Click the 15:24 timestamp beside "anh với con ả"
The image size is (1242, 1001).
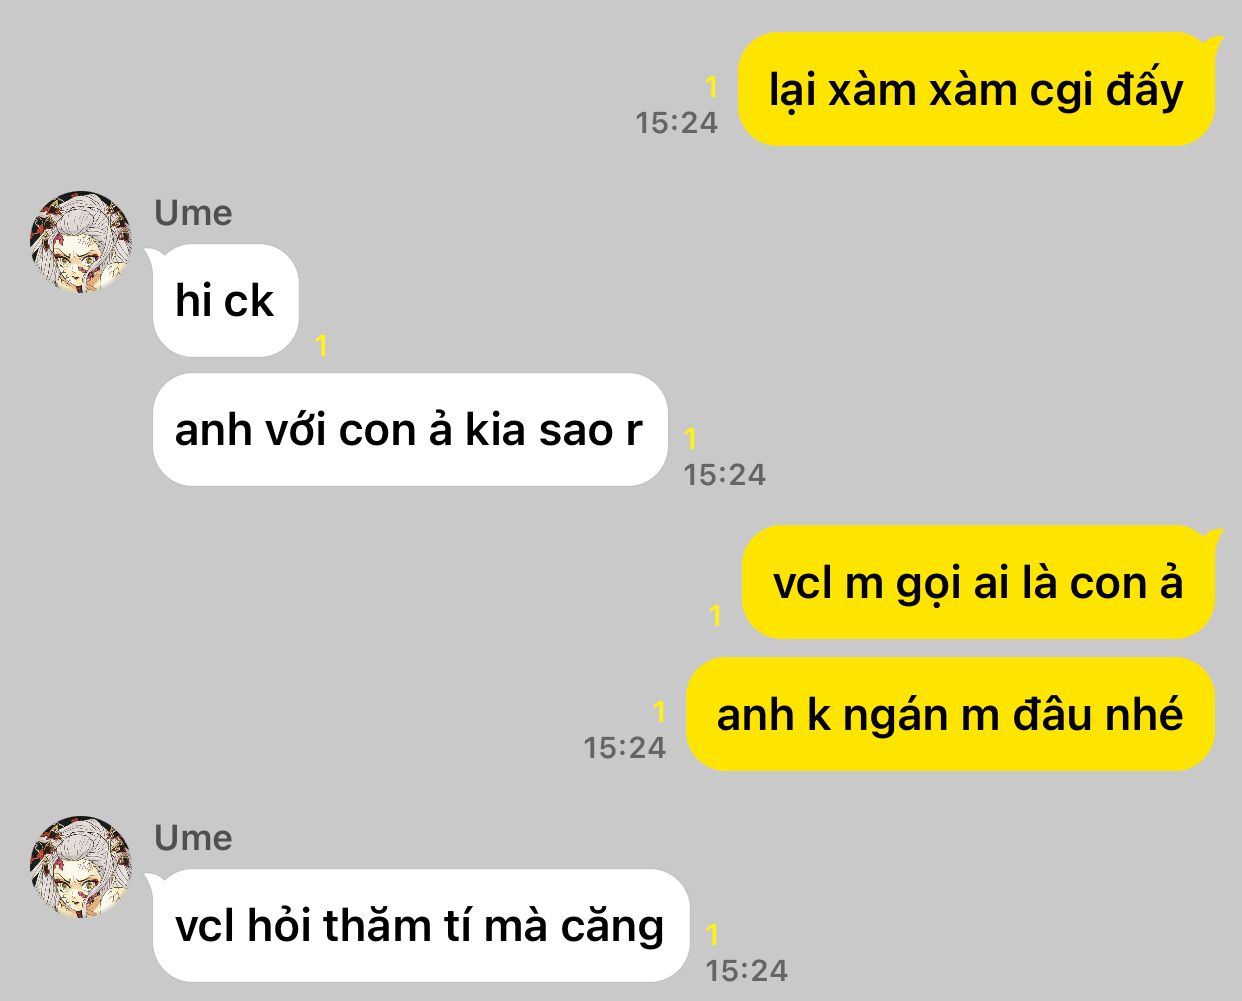(725, 475)
